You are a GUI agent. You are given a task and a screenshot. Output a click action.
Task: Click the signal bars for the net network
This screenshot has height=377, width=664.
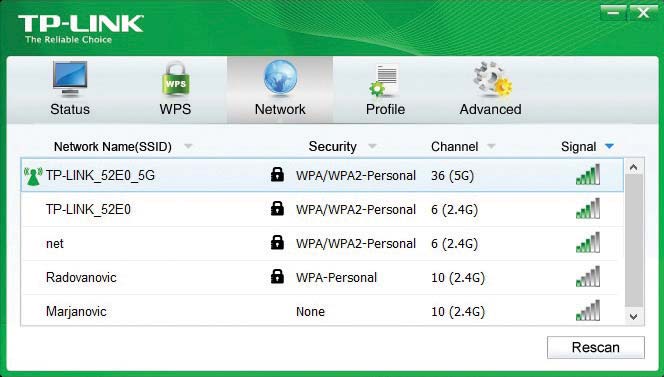[x=588, y=242]
